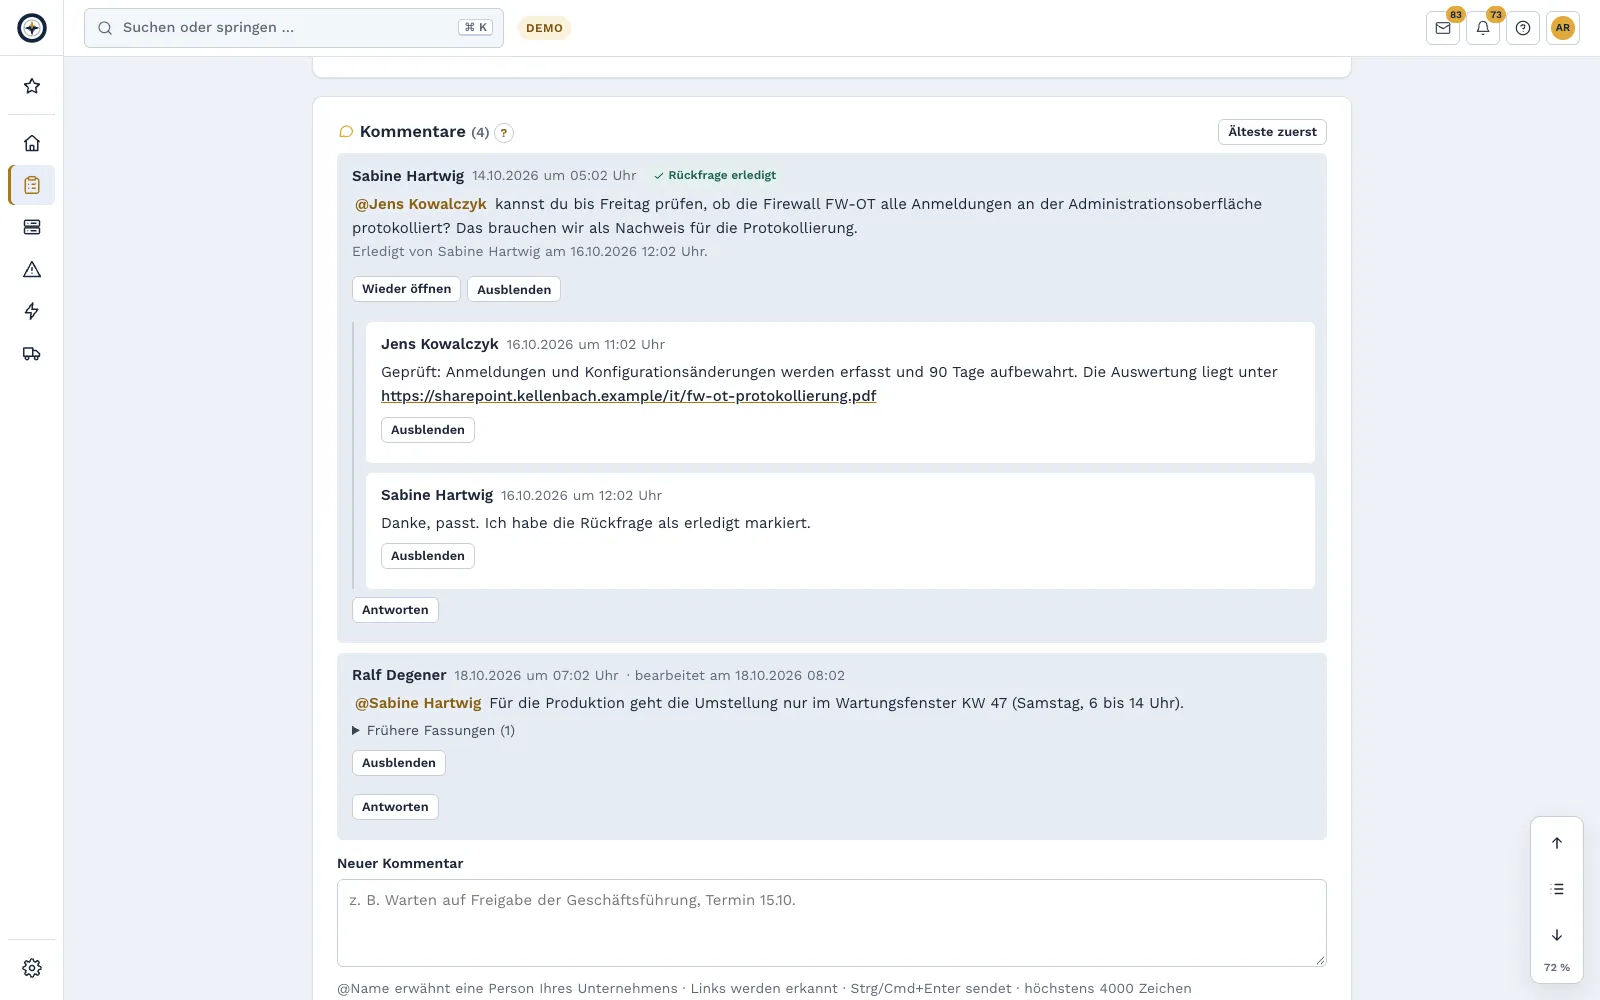Open the AR user avatar menu
Image resolution: width=1600 pixels, height=1000 pixels.
pyautogui.click(x=1563, y=28)
